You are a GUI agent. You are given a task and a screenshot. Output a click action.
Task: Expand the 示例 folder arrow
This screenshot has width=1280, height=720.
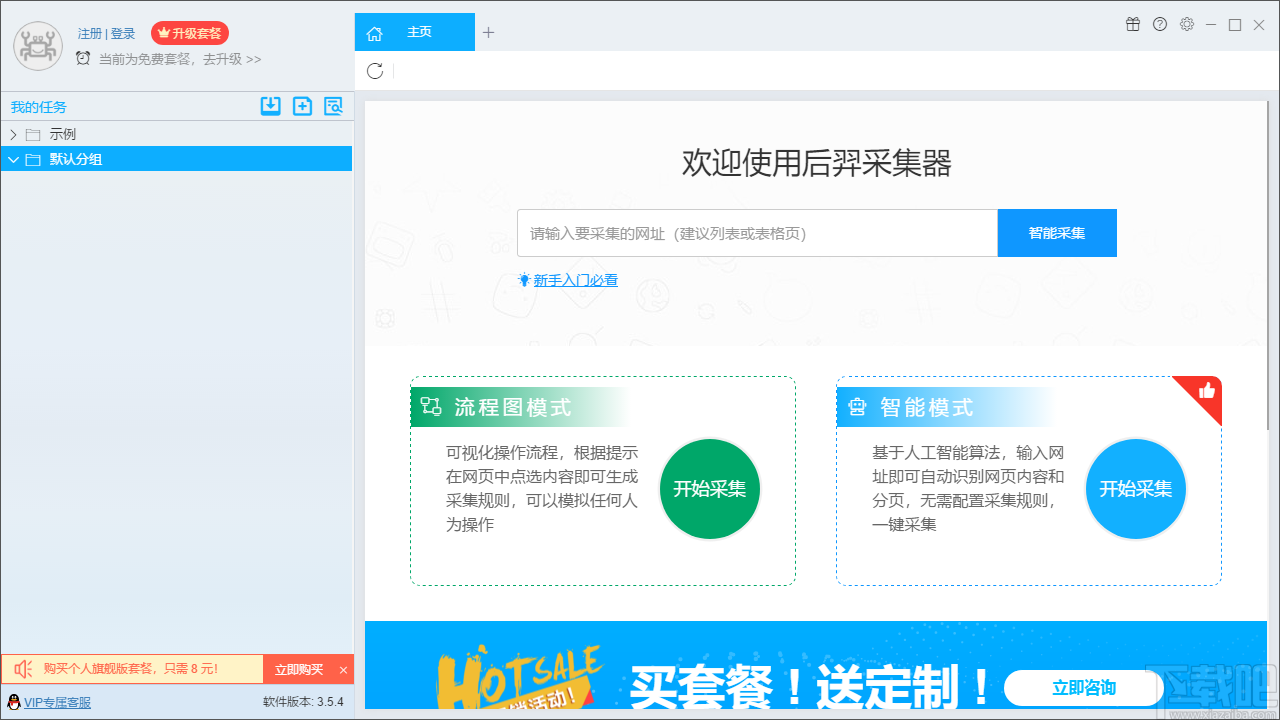[x=13, y=134]
